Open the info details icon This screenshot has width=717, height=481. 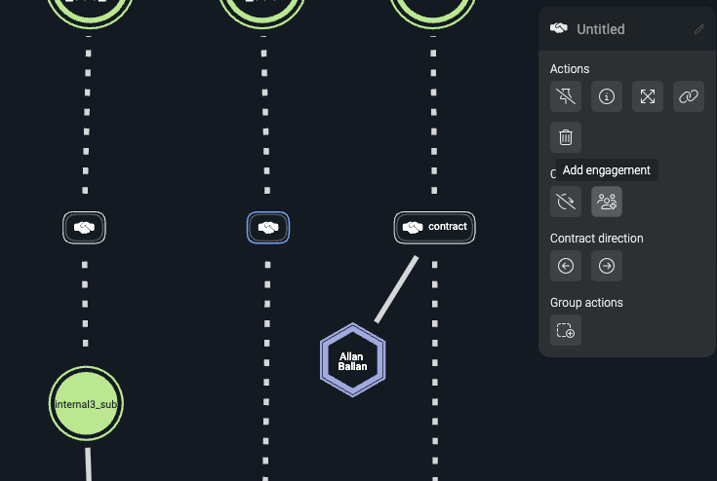point(606,97)
